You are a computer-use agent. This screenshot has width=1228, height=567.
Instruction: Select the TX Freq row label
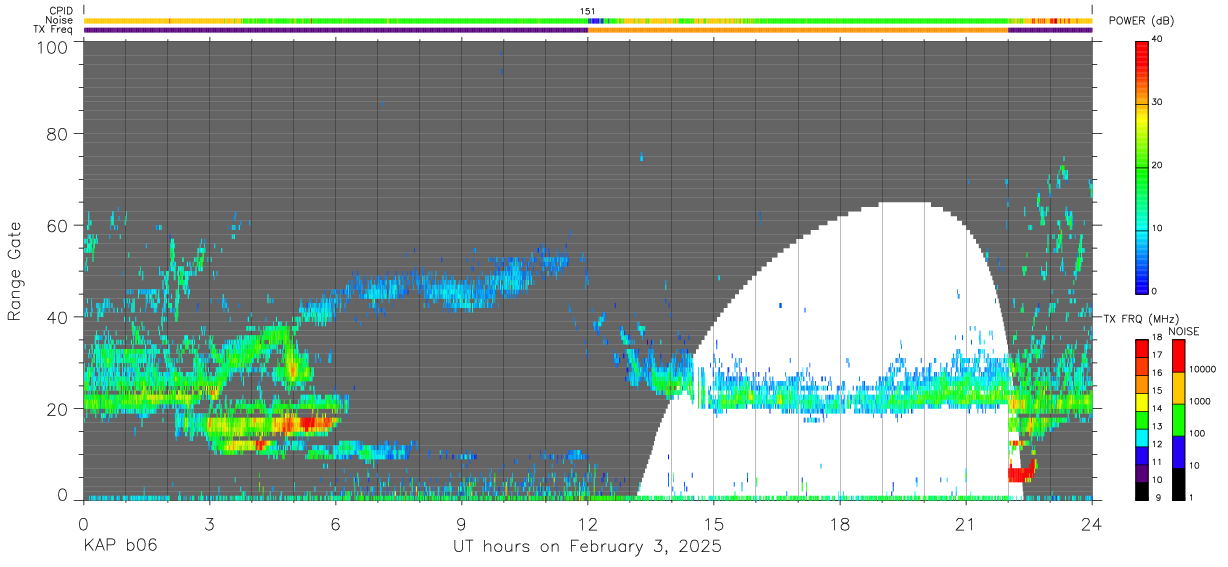[54, 30]
